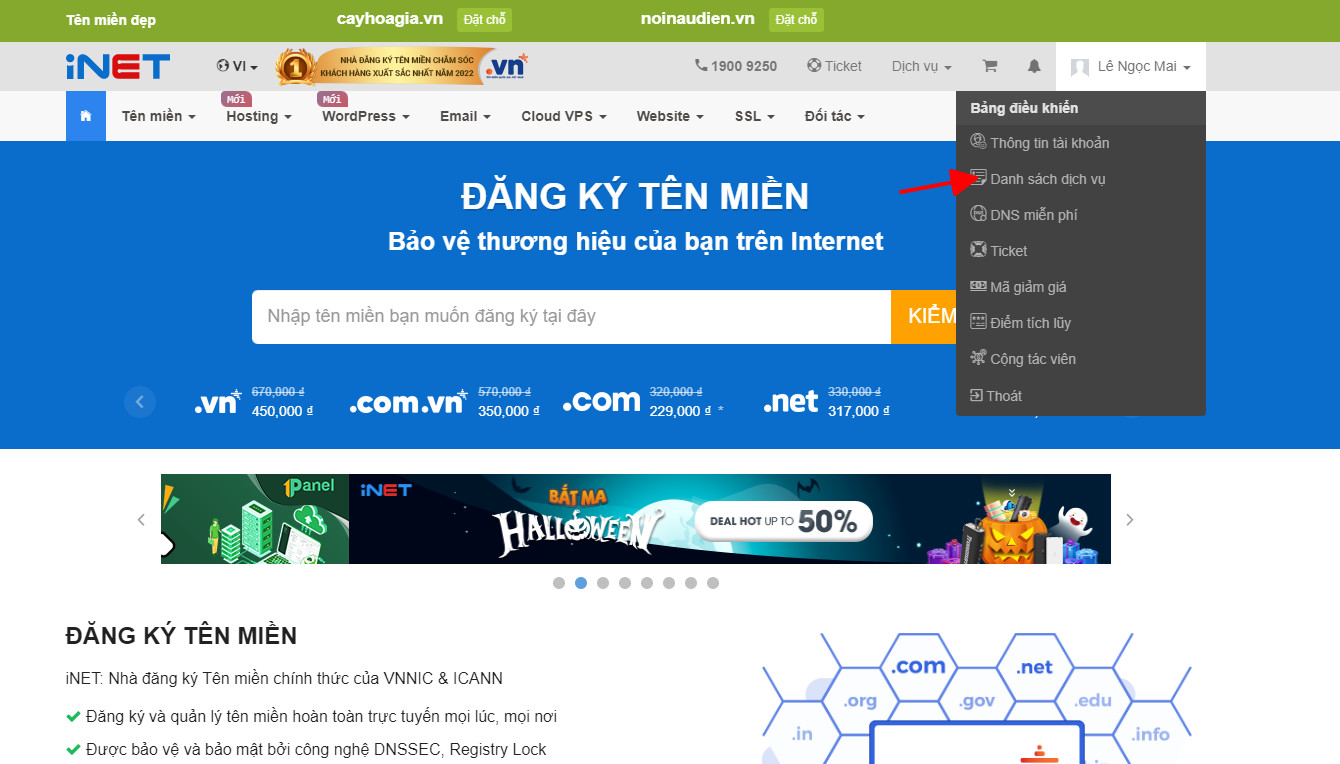The height and width of the screenshot is (764, 1340).
Task: Select Danh sách dịch vụ in the menu
Action: click(1047, 178)
